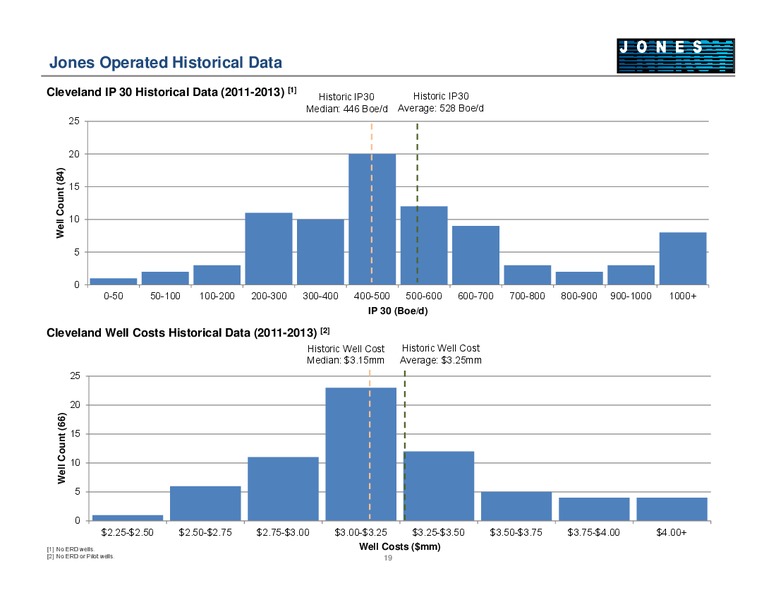Click the 'Well Count (66)' axis title

[61, 448]
